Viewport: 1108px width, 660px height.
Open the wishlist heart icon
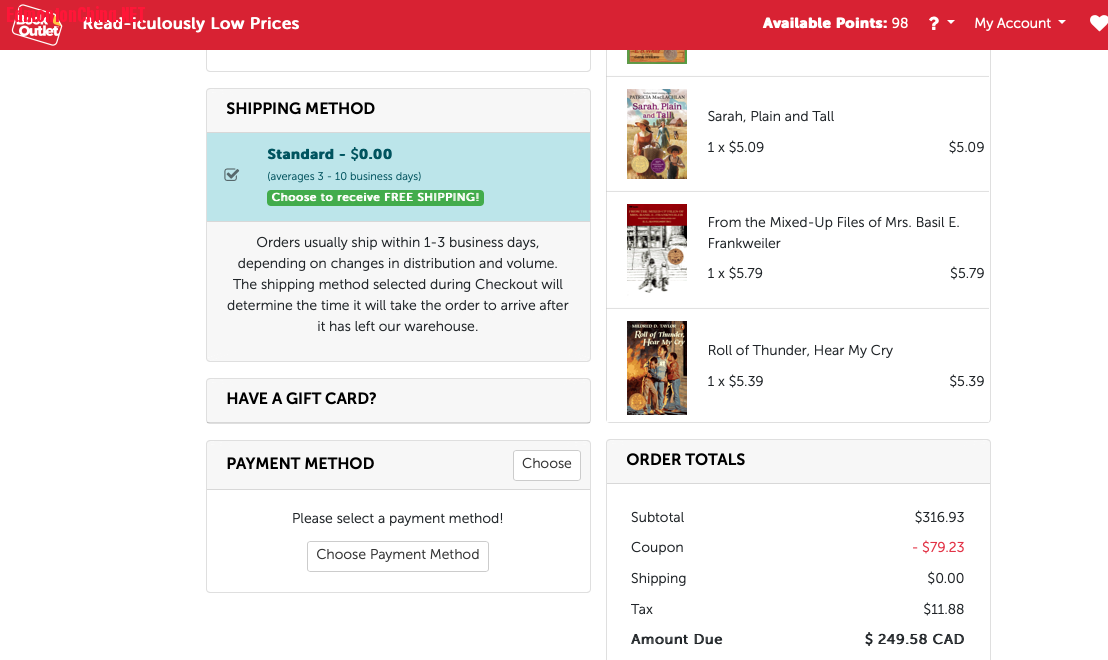[x=1098, y=23]
